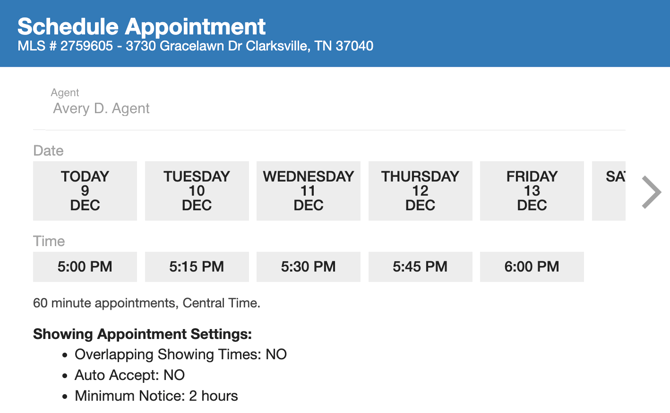This screenshot has width=670, height=413.
Task: Click the Agent field showing Avery D. Agent
Action: click(x=101, y=108)
